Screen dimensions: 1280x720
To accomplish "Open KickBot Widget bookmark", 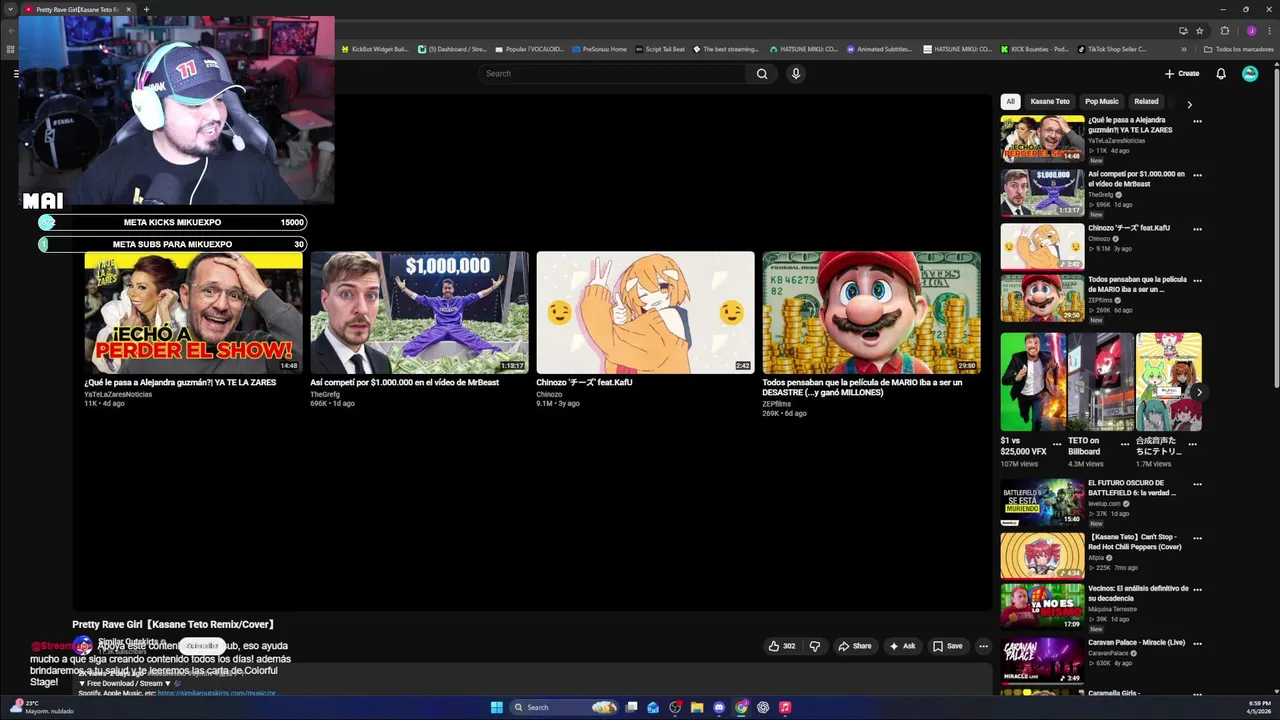I will point(375,49).
